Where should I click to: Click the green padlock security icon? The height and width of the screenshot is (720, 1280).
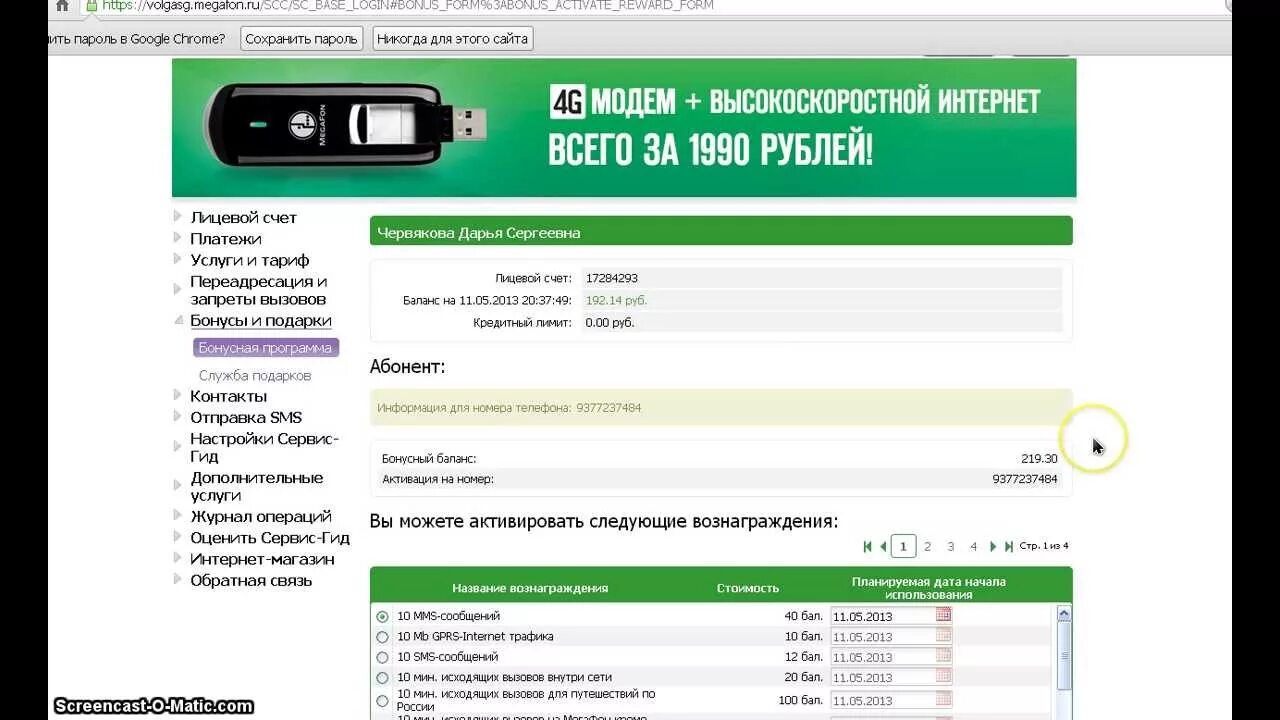pyautogui.click(x=92, y=5)
